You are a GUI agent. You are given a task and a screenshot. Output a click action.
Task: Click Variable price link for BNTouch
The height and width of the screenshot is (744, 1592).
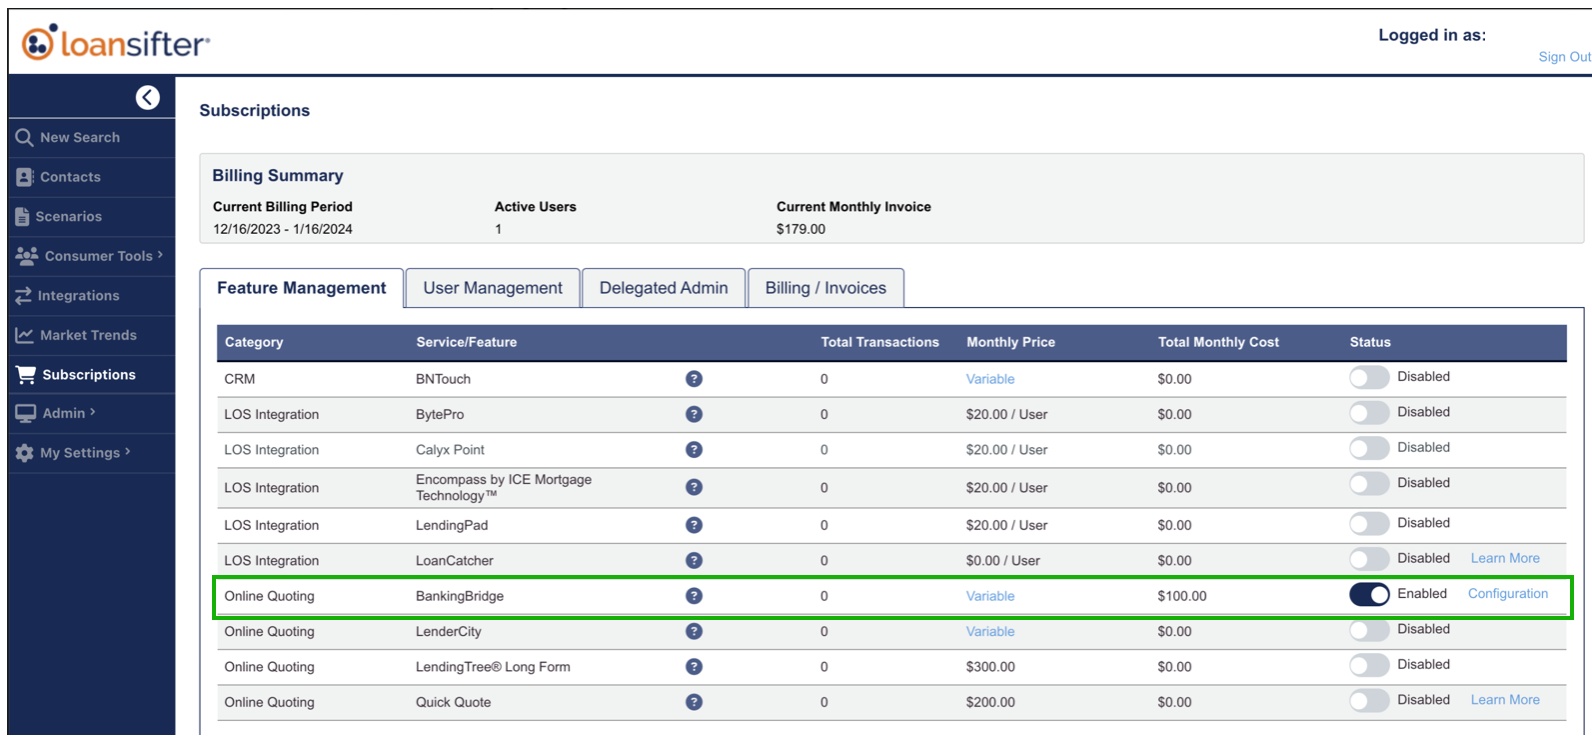tap(990, 379)
